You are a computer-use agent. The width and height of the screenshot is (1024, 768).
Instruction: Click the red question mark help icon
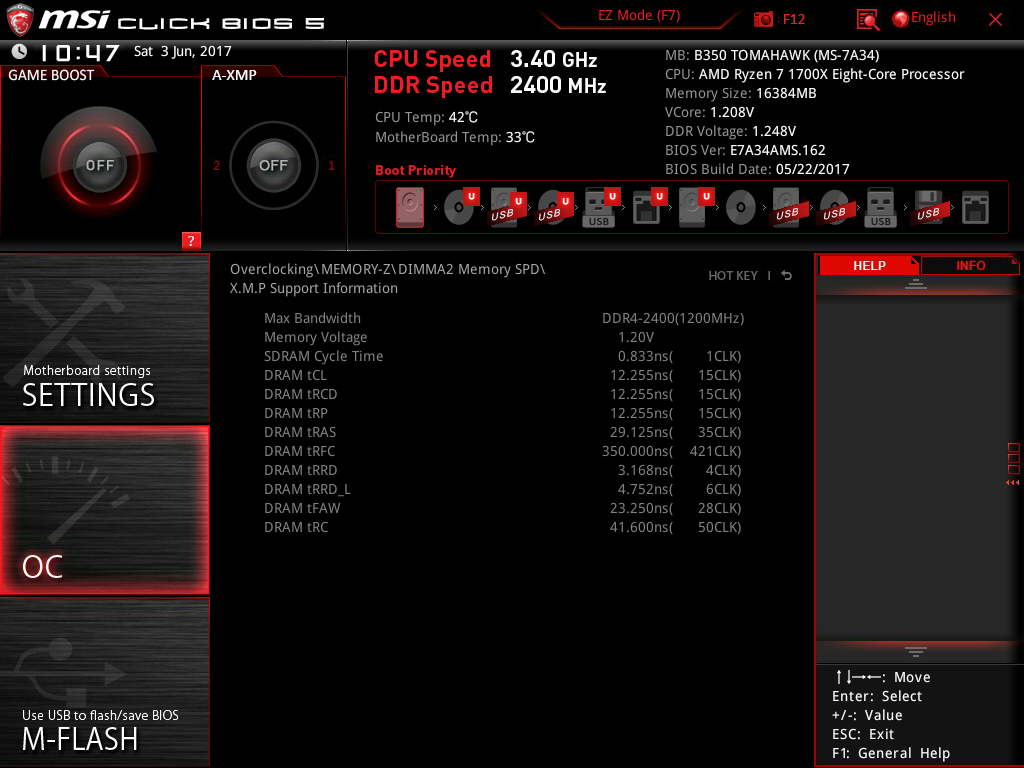point(191,240)
